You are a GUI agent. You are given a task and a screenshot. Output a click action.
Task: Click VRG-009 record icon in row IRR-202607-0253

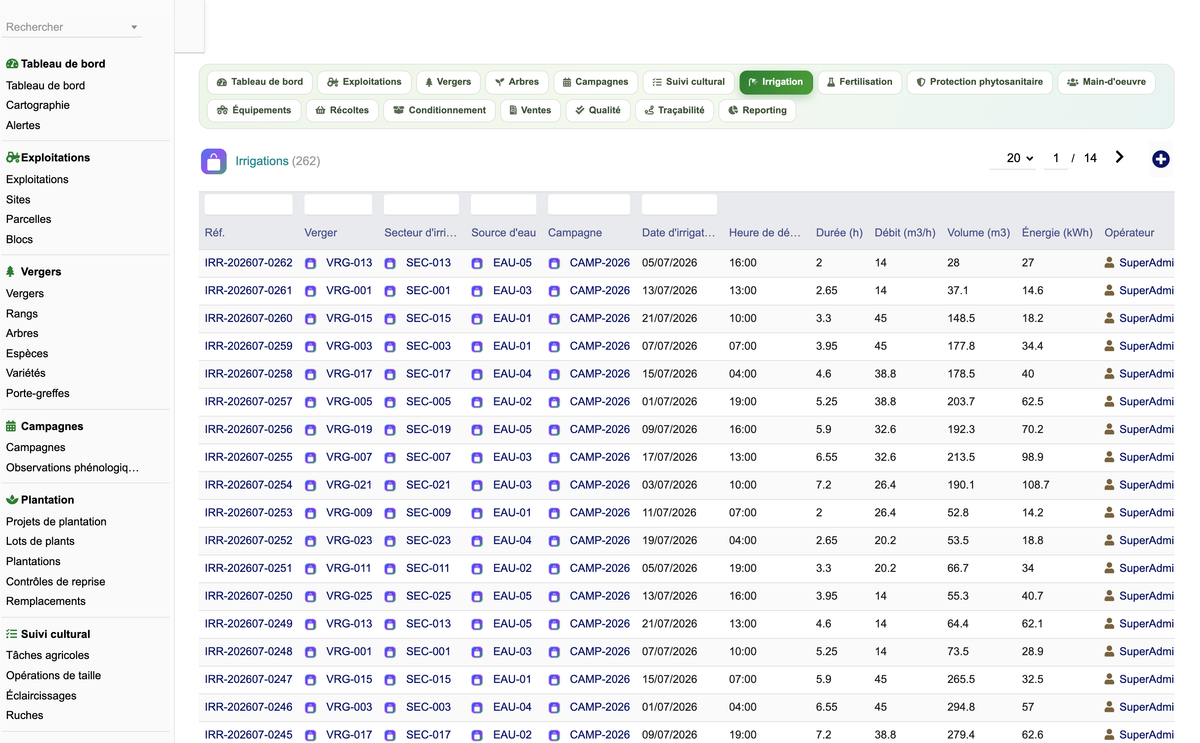pyautogui.click(x=311, y=513)
